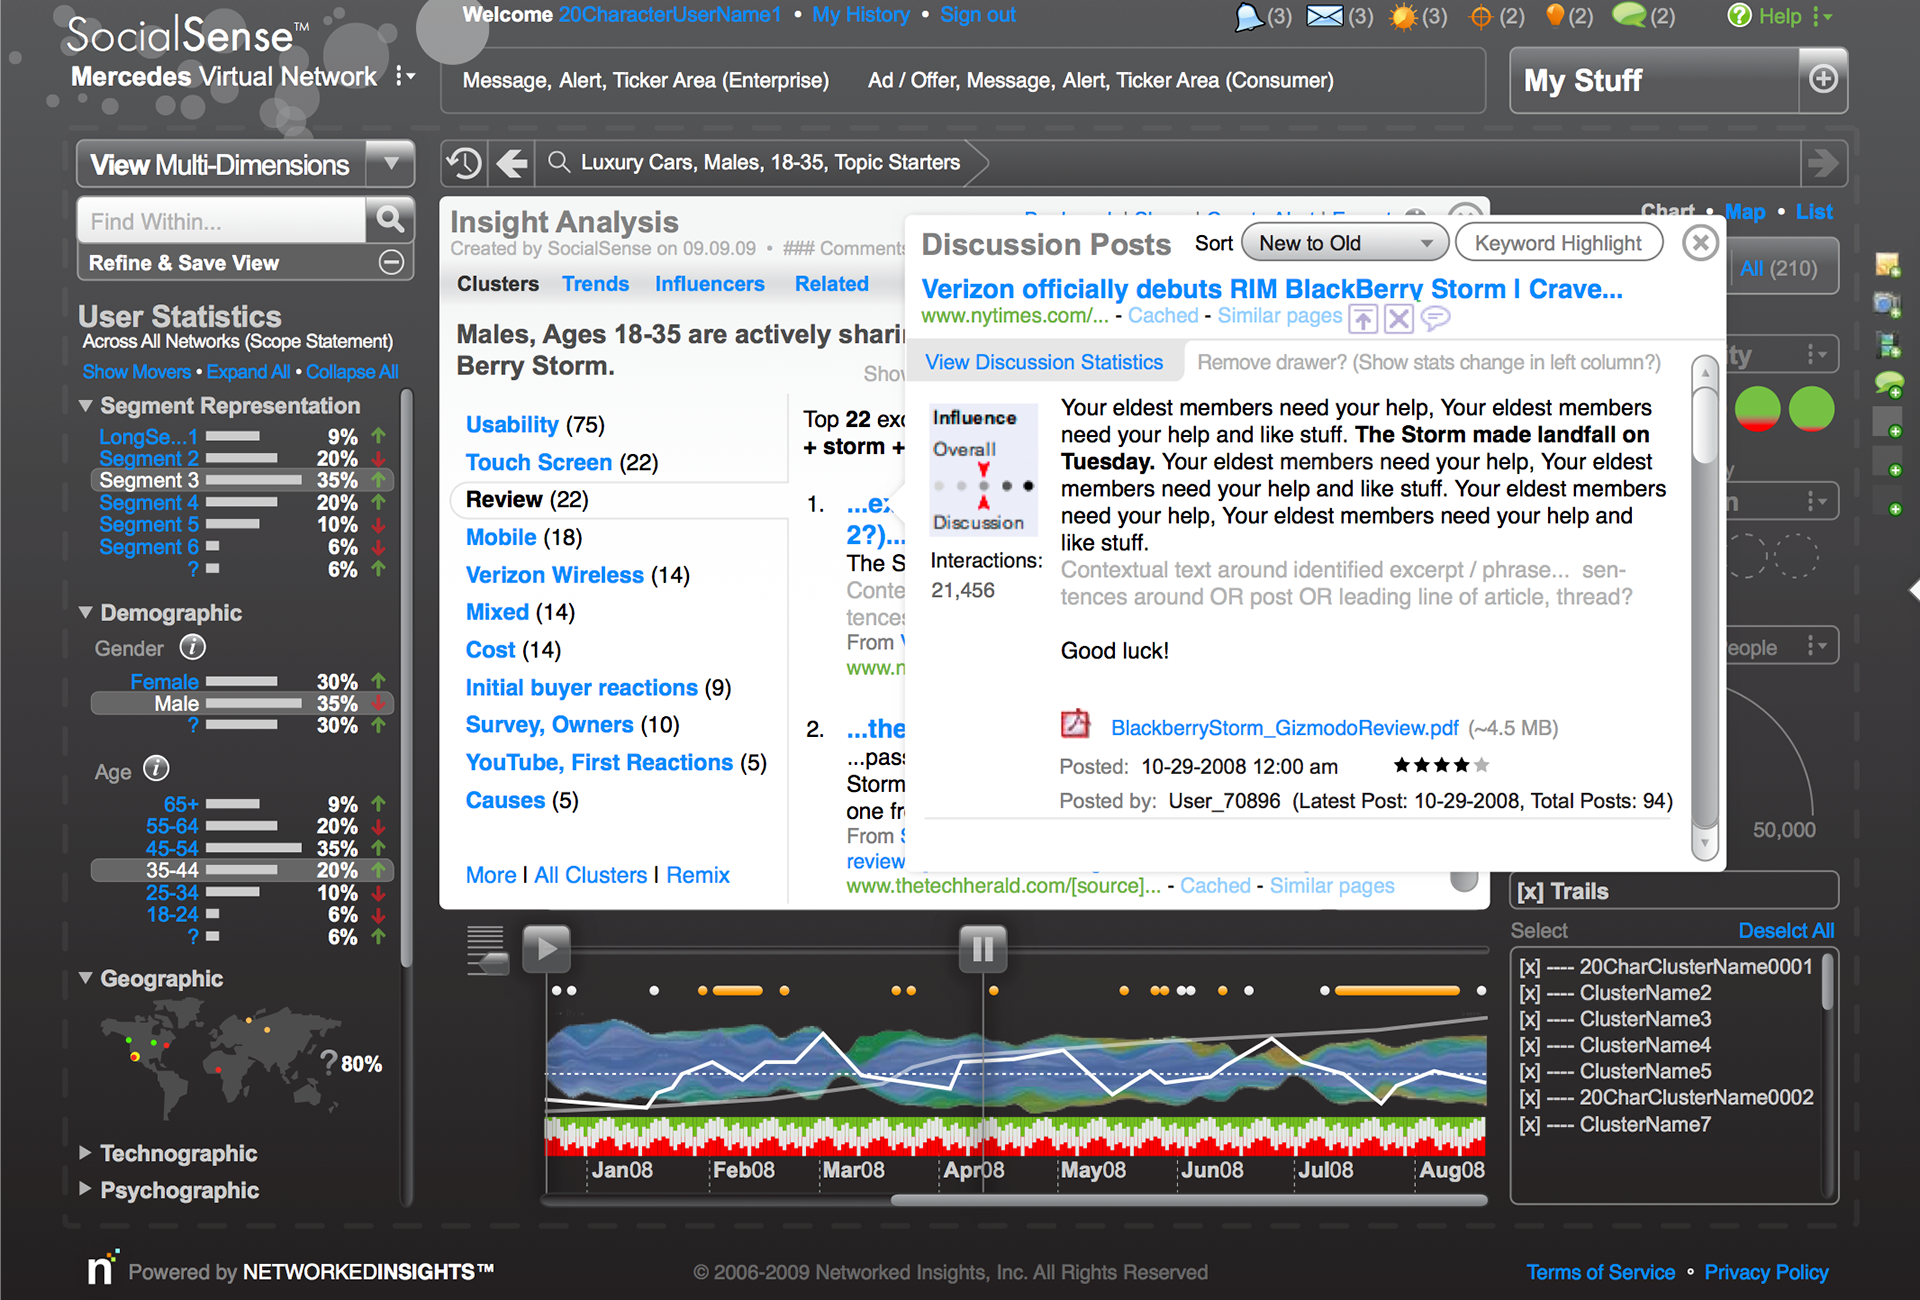Click the Discussion Posts scrollbar down arrow
The width and height of the screenshot is (1920, 1300).
click(1705, 843)
